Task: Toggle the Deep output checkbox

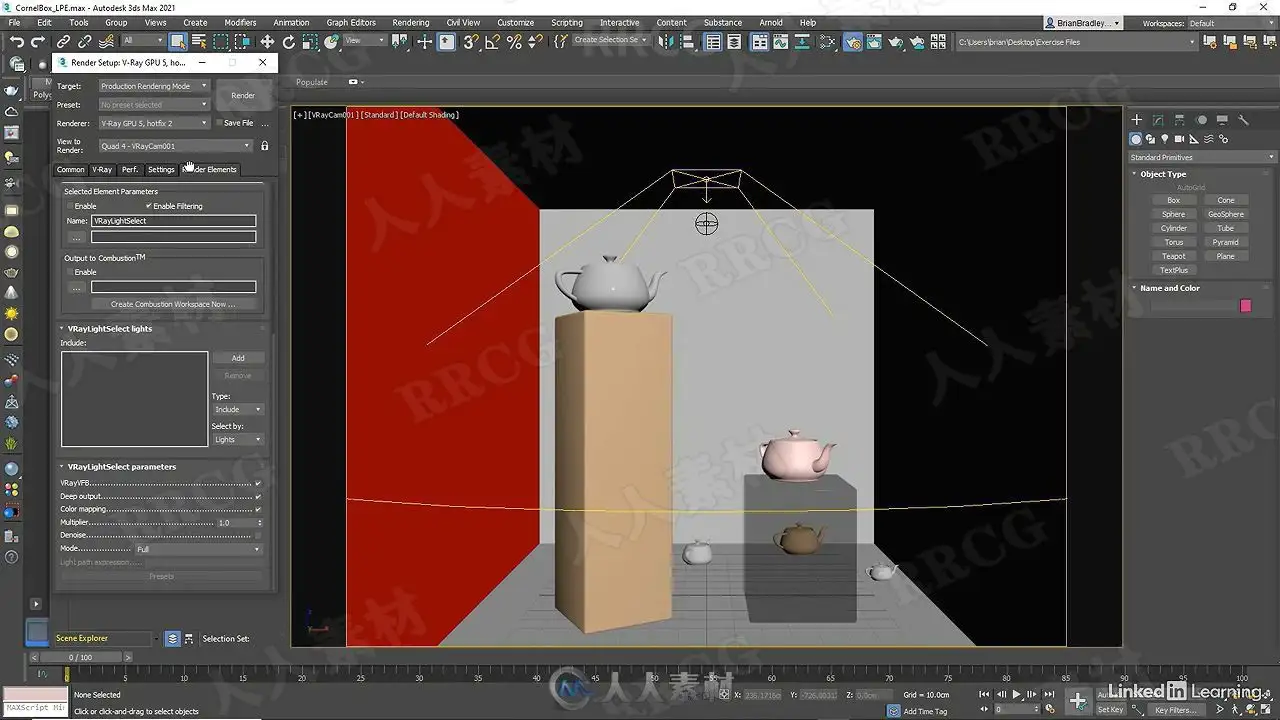Action: [258, 496]
